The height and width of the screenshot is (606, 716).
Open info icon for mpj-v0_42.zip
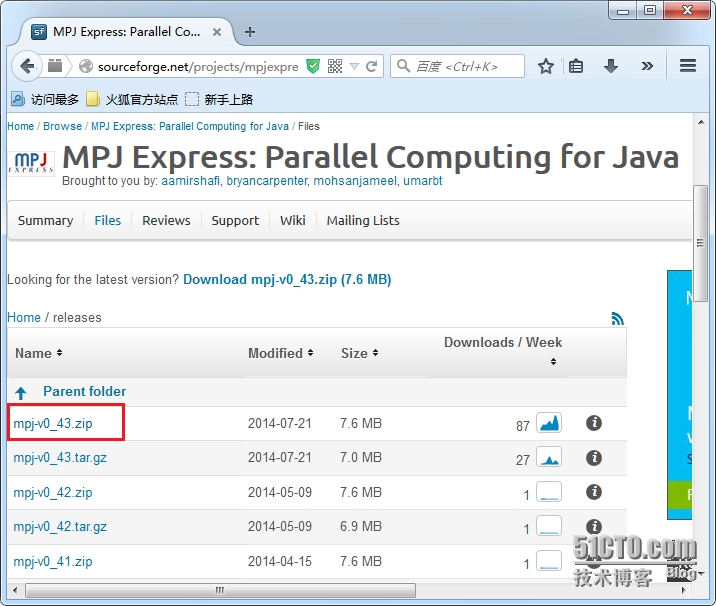[x=594, y=492]
